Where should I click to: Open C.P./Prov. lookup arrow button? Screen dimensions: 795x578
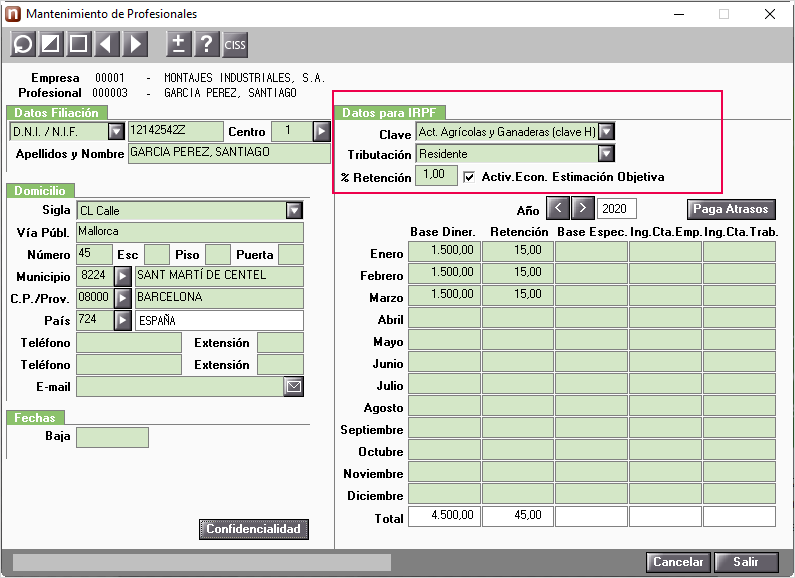pos(123,298)
